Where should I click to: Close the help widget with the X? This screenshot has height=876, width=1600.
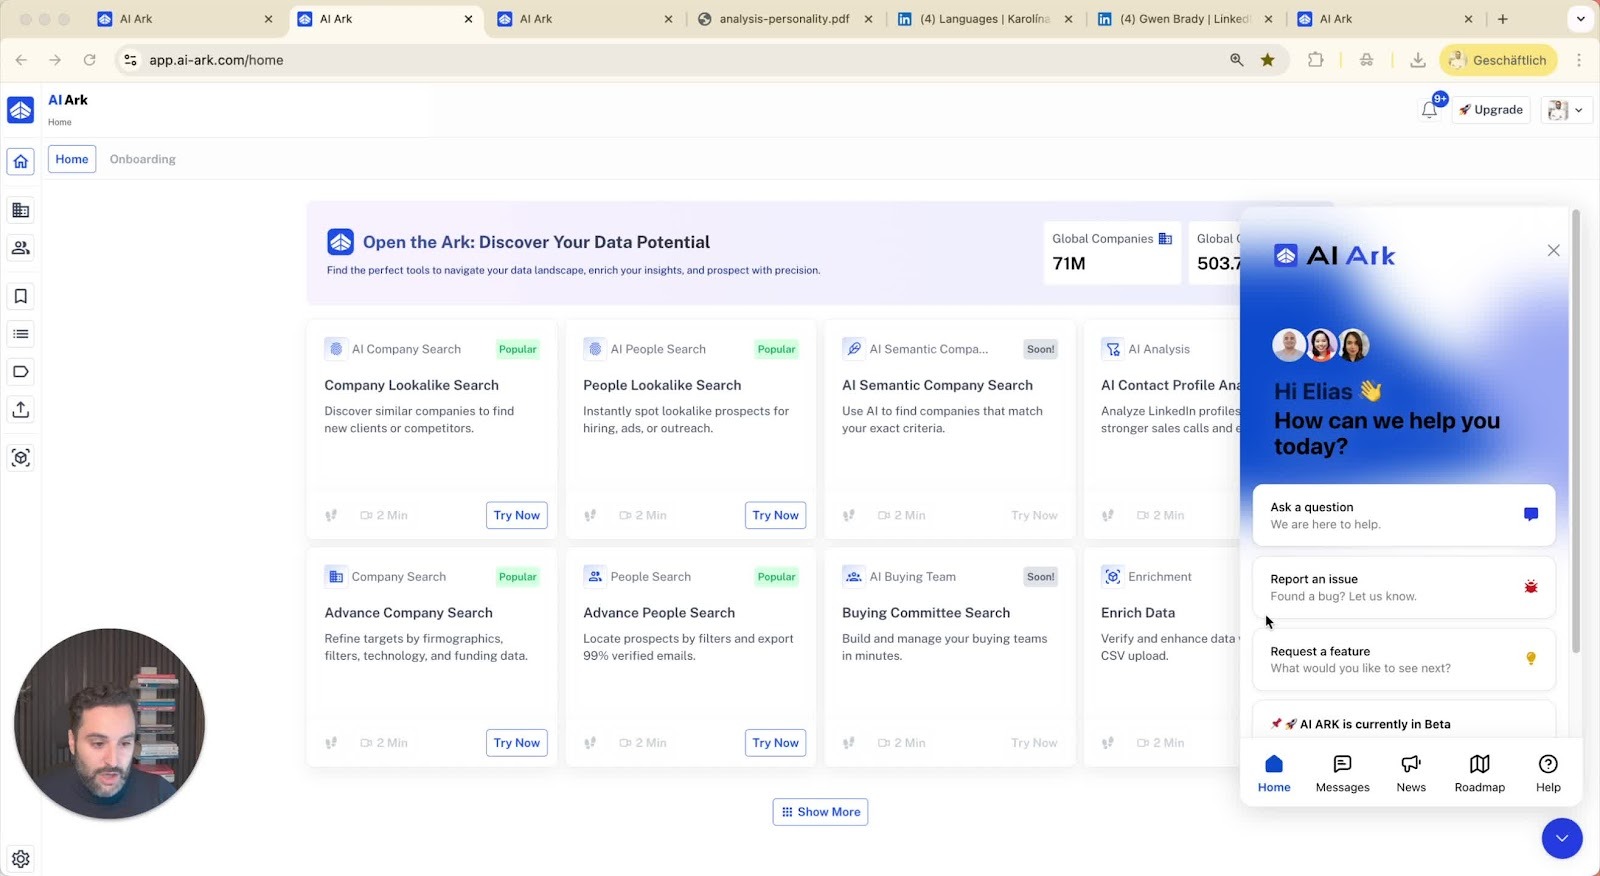coord(1553,250)
